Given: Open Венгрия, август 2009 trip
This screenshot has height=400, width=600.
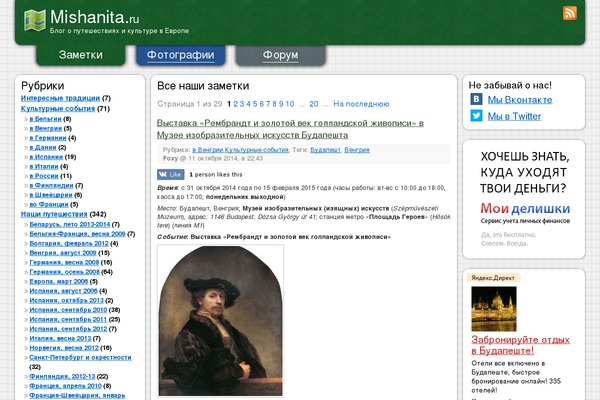Looking at the screenshot, I should pos(63,253).
